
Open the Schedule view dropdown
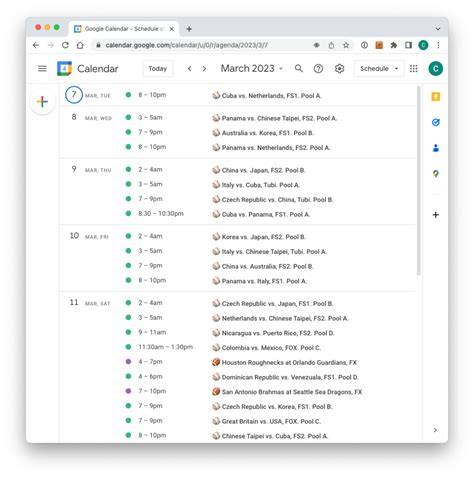[x=379, y=69]
